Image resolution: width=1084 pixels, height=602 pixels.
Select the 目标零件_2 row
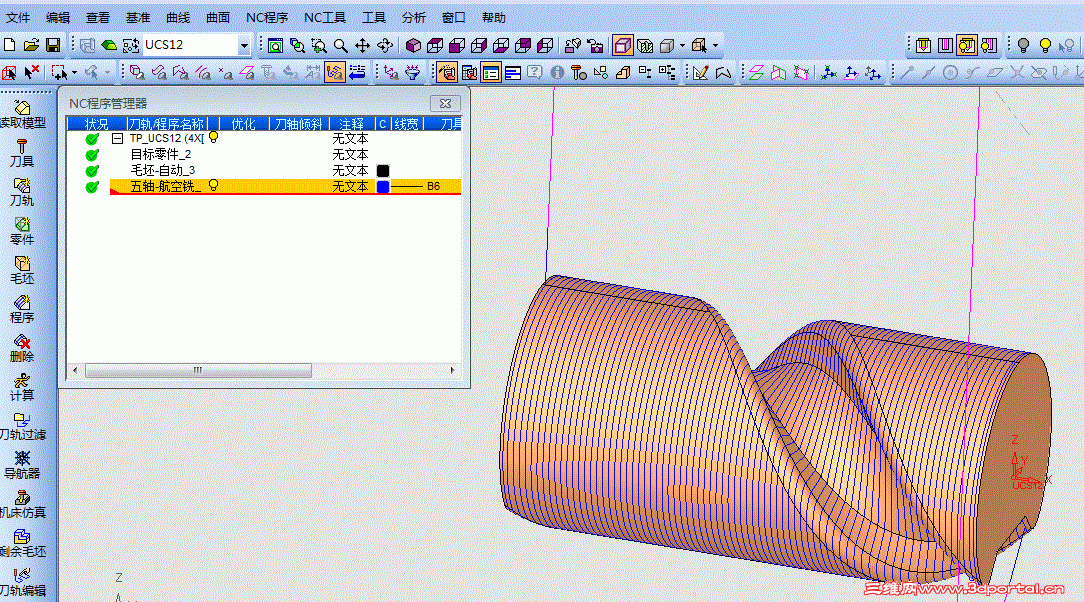160,154
